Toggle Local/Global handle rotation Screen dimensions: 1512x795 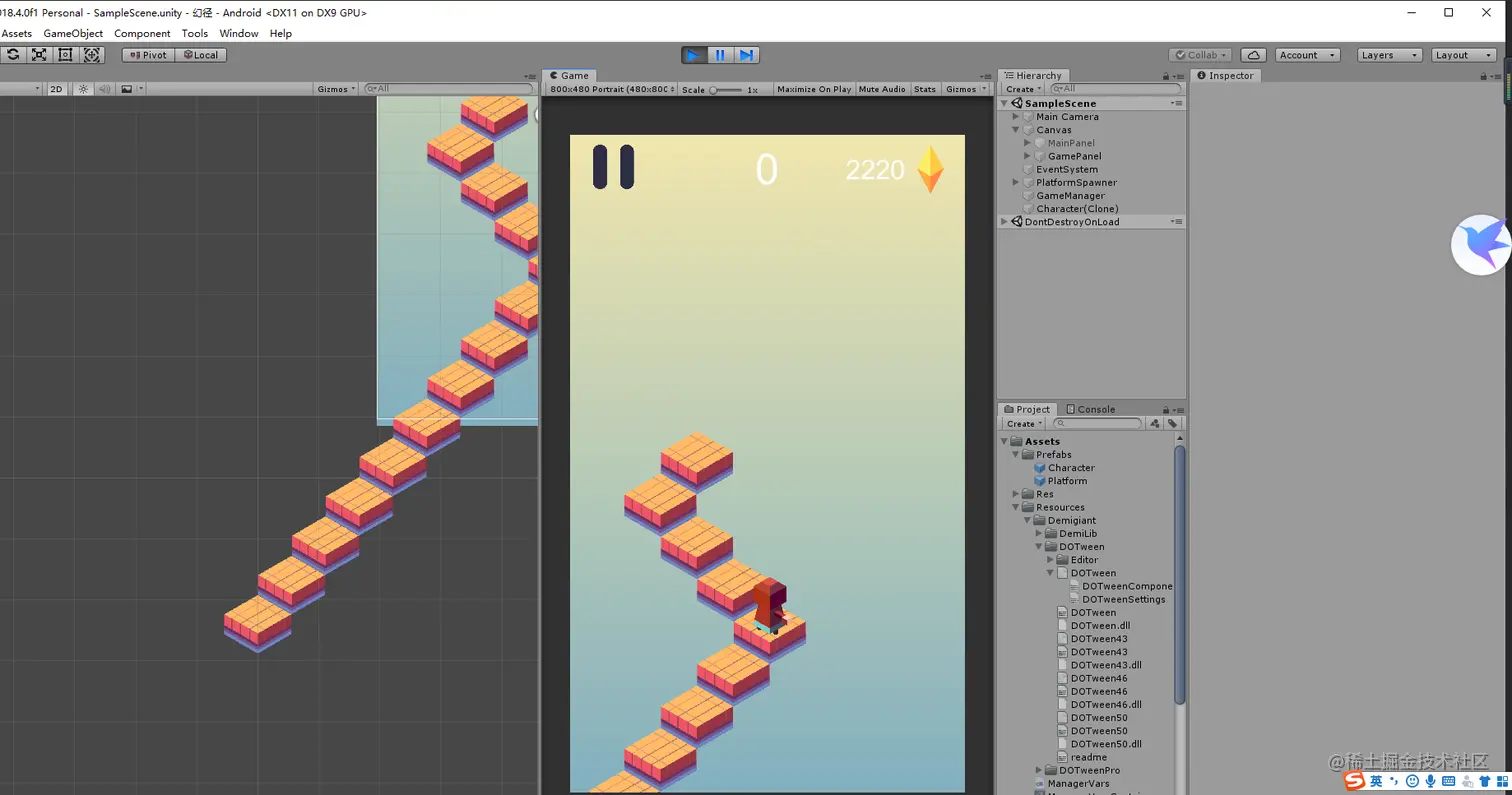tap(200, 55)
